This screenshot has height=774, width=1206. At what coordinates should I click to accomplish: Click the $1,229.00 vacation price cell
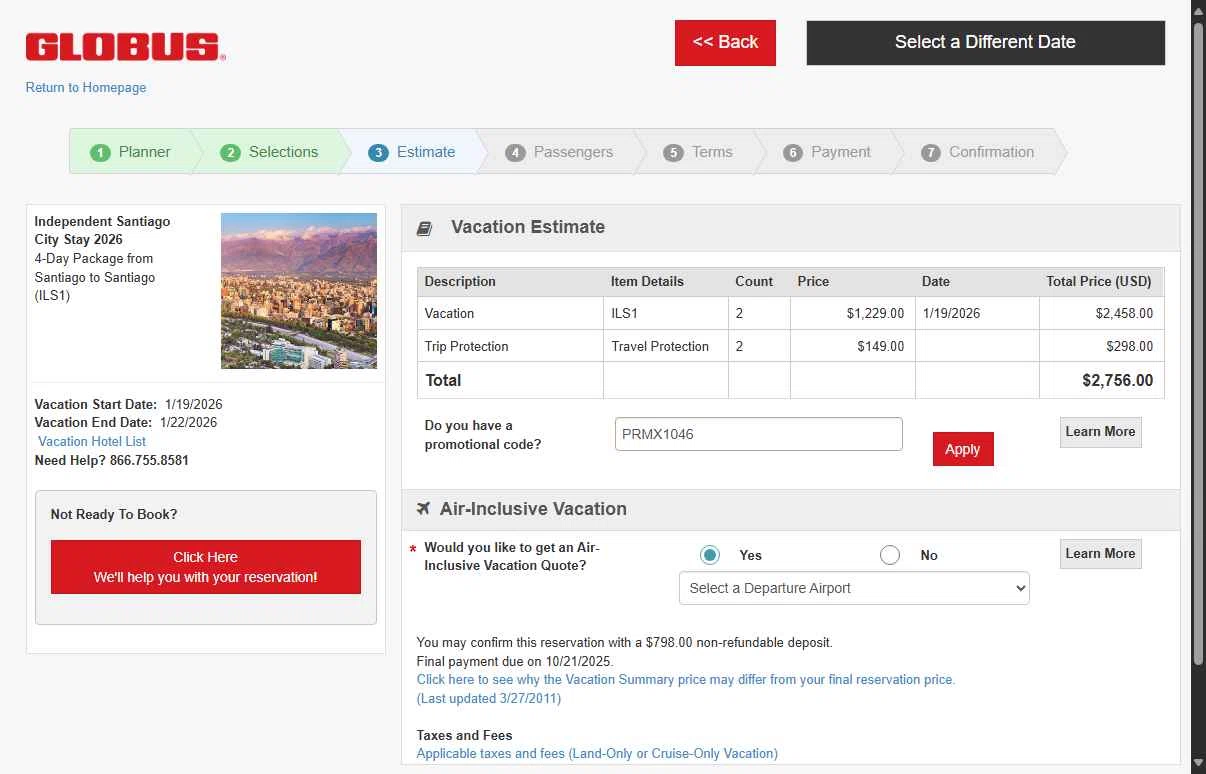click(x=852, y=313)
